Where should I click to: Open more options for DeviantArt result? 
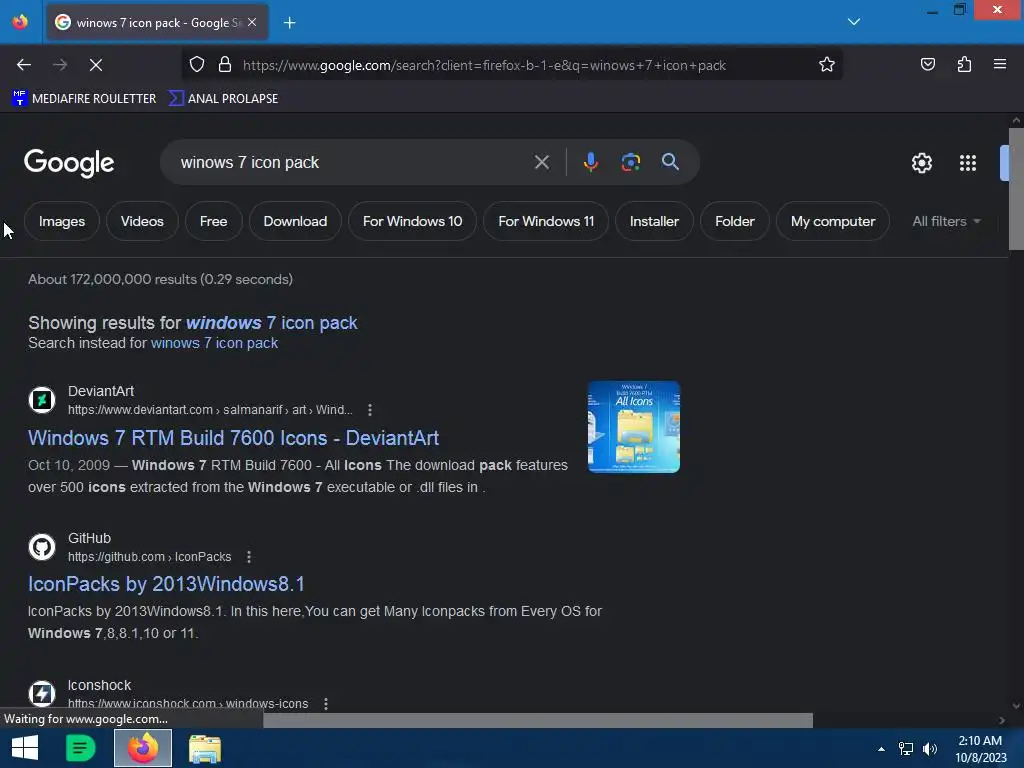click(x=370, y=410)
